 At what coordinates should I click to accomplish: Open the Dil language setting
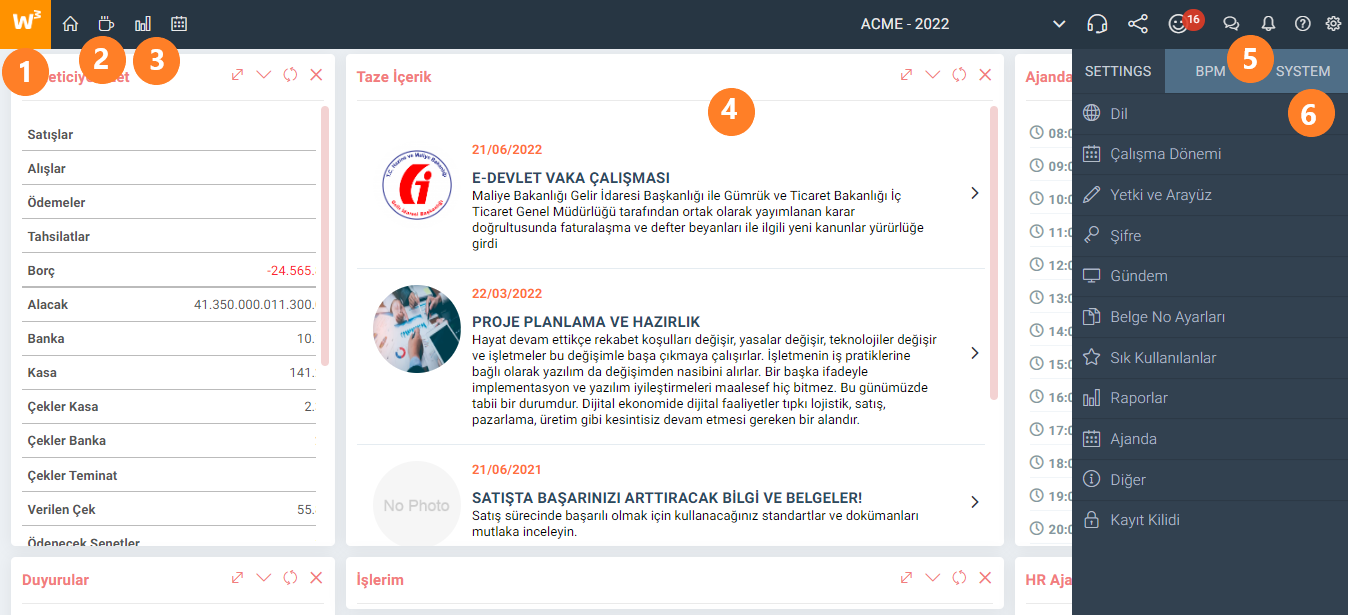(x=1210, y=114)
